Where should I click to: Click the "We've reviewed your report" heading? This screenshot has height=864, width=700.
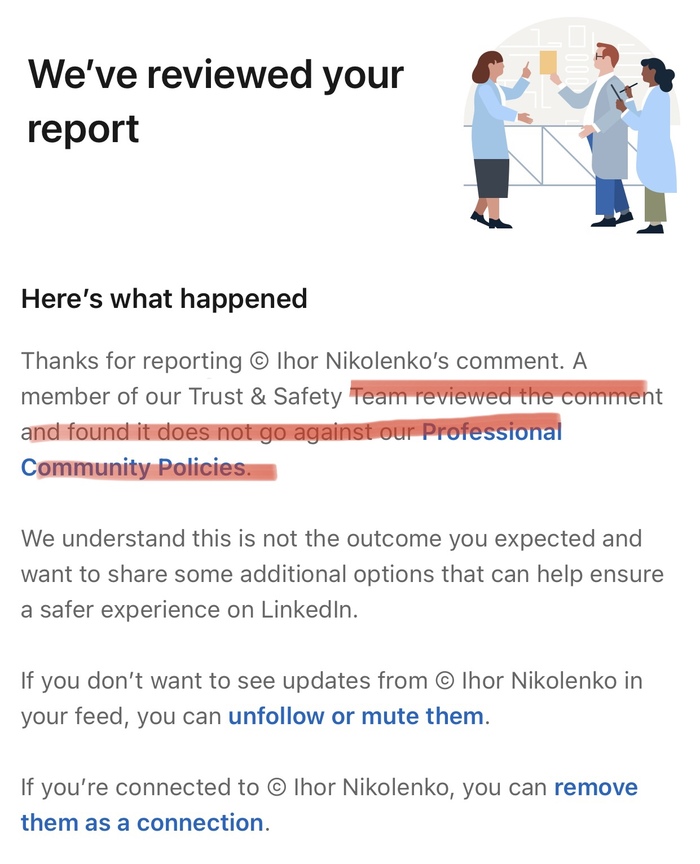(x=215, y=100)
